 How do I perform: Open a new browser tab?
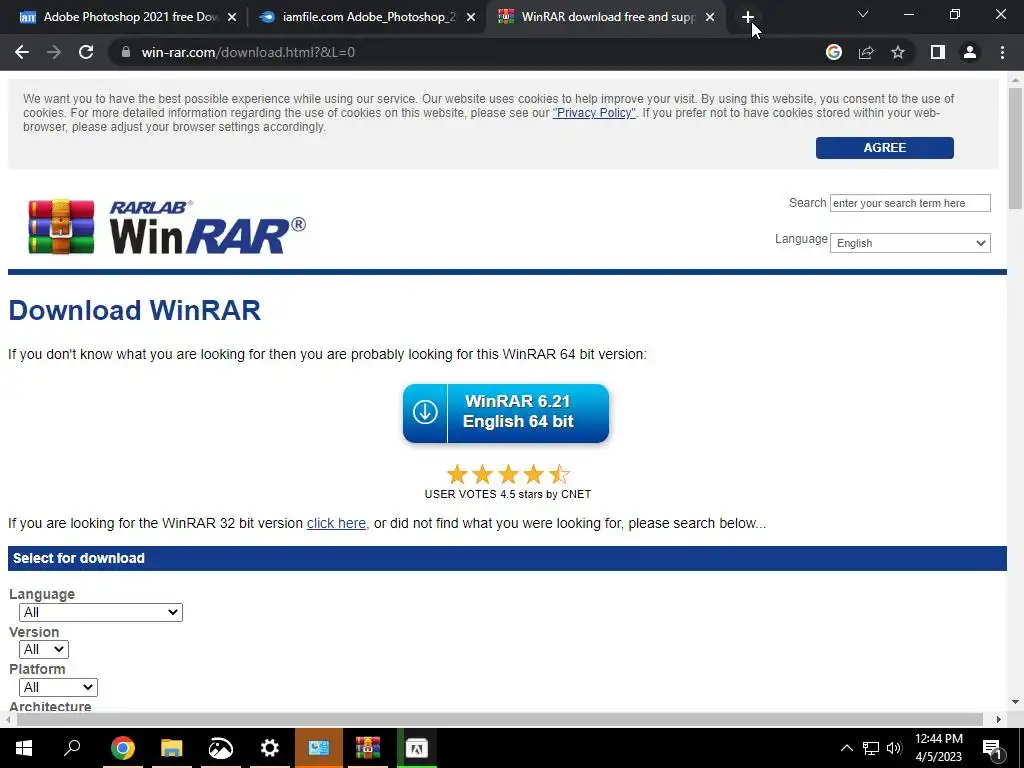pyautogui.click(x=748, y=17)
